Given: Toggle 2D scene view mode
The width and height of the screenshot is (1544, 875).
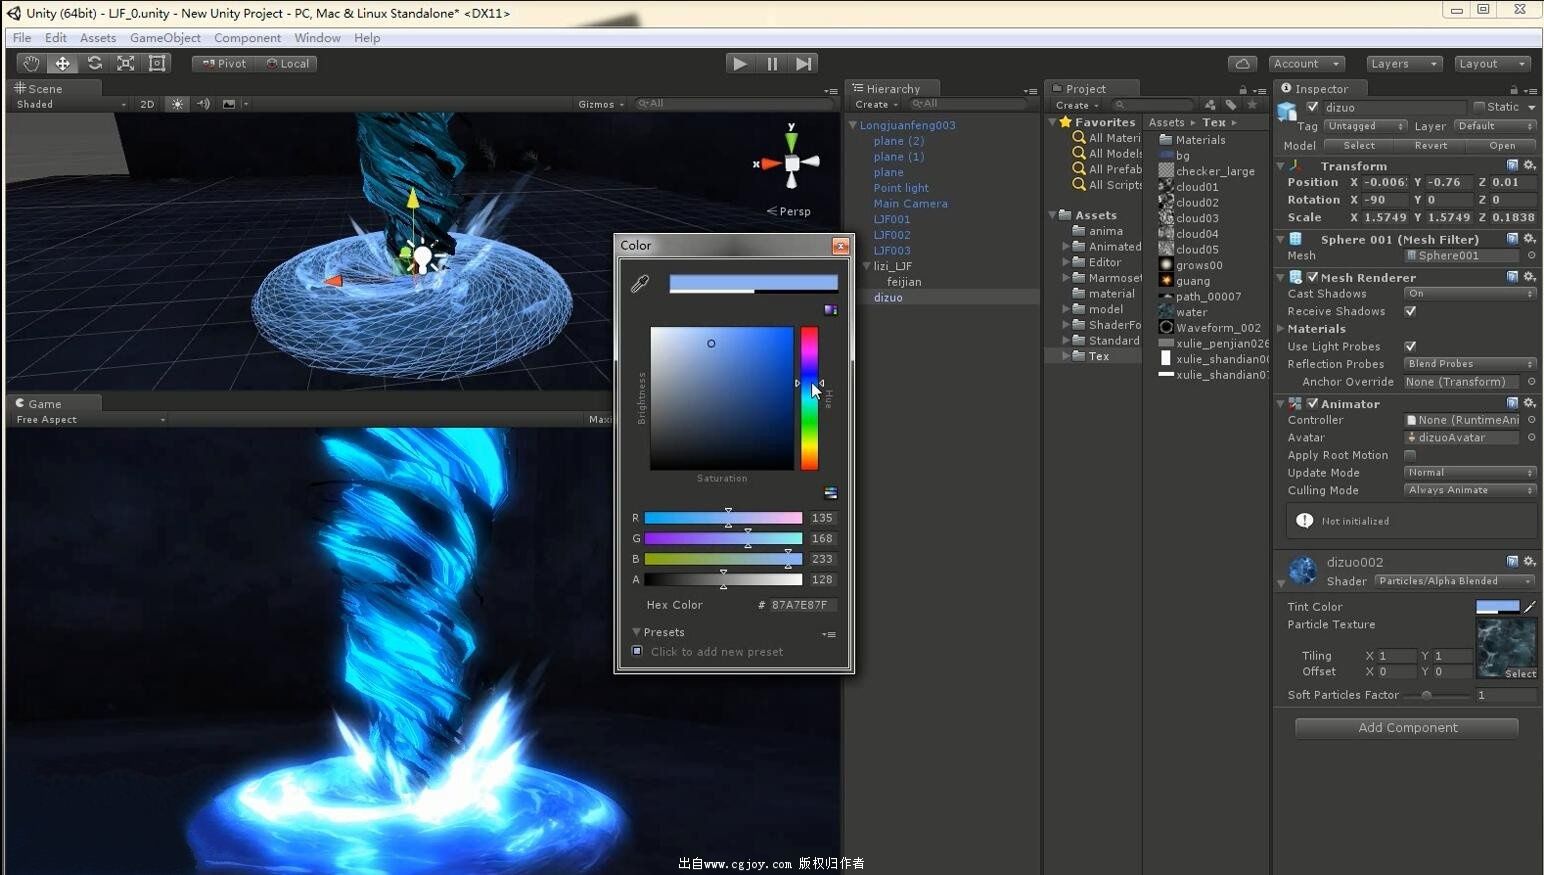Looking at the screenshot, I should pyautogui.click(x=147, y=104).
